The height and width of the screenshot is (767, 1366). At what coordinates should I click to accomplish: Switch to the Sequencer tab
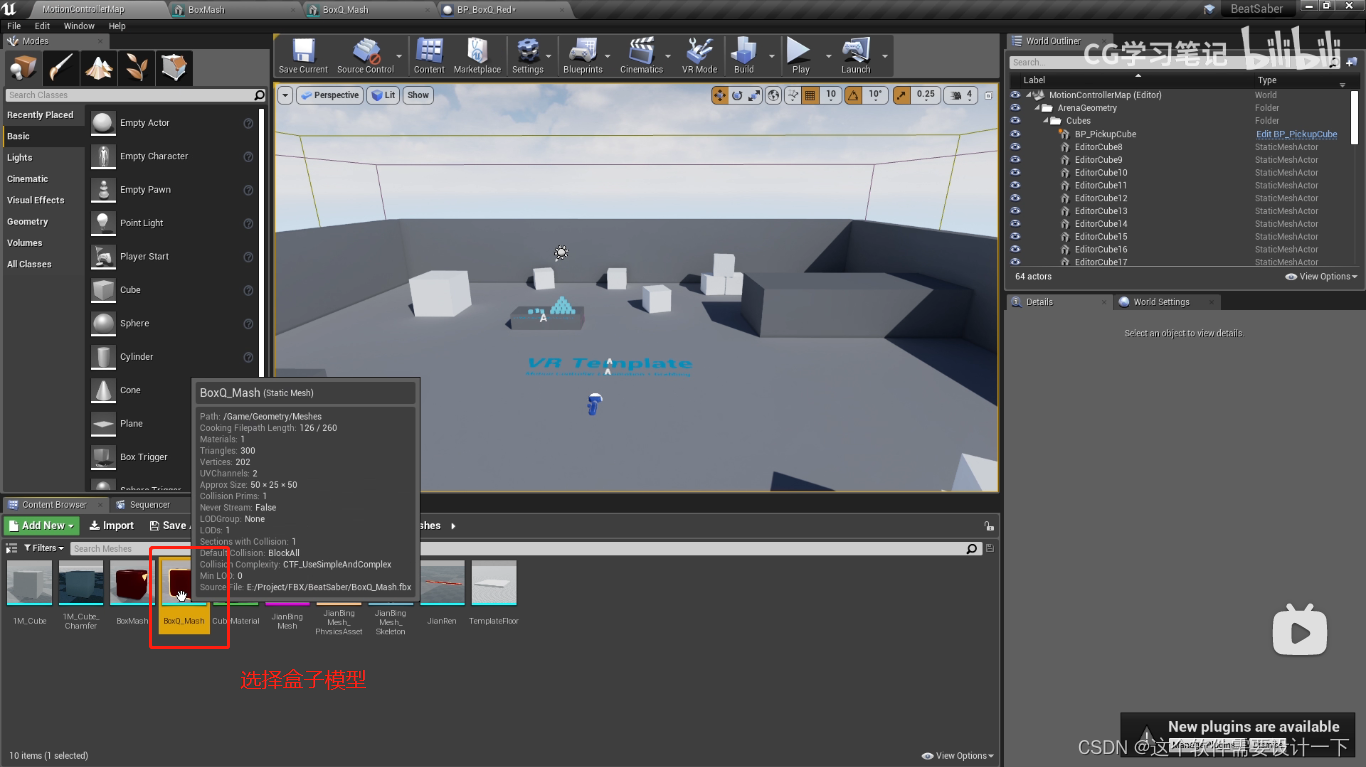click(x=149, y=505)
